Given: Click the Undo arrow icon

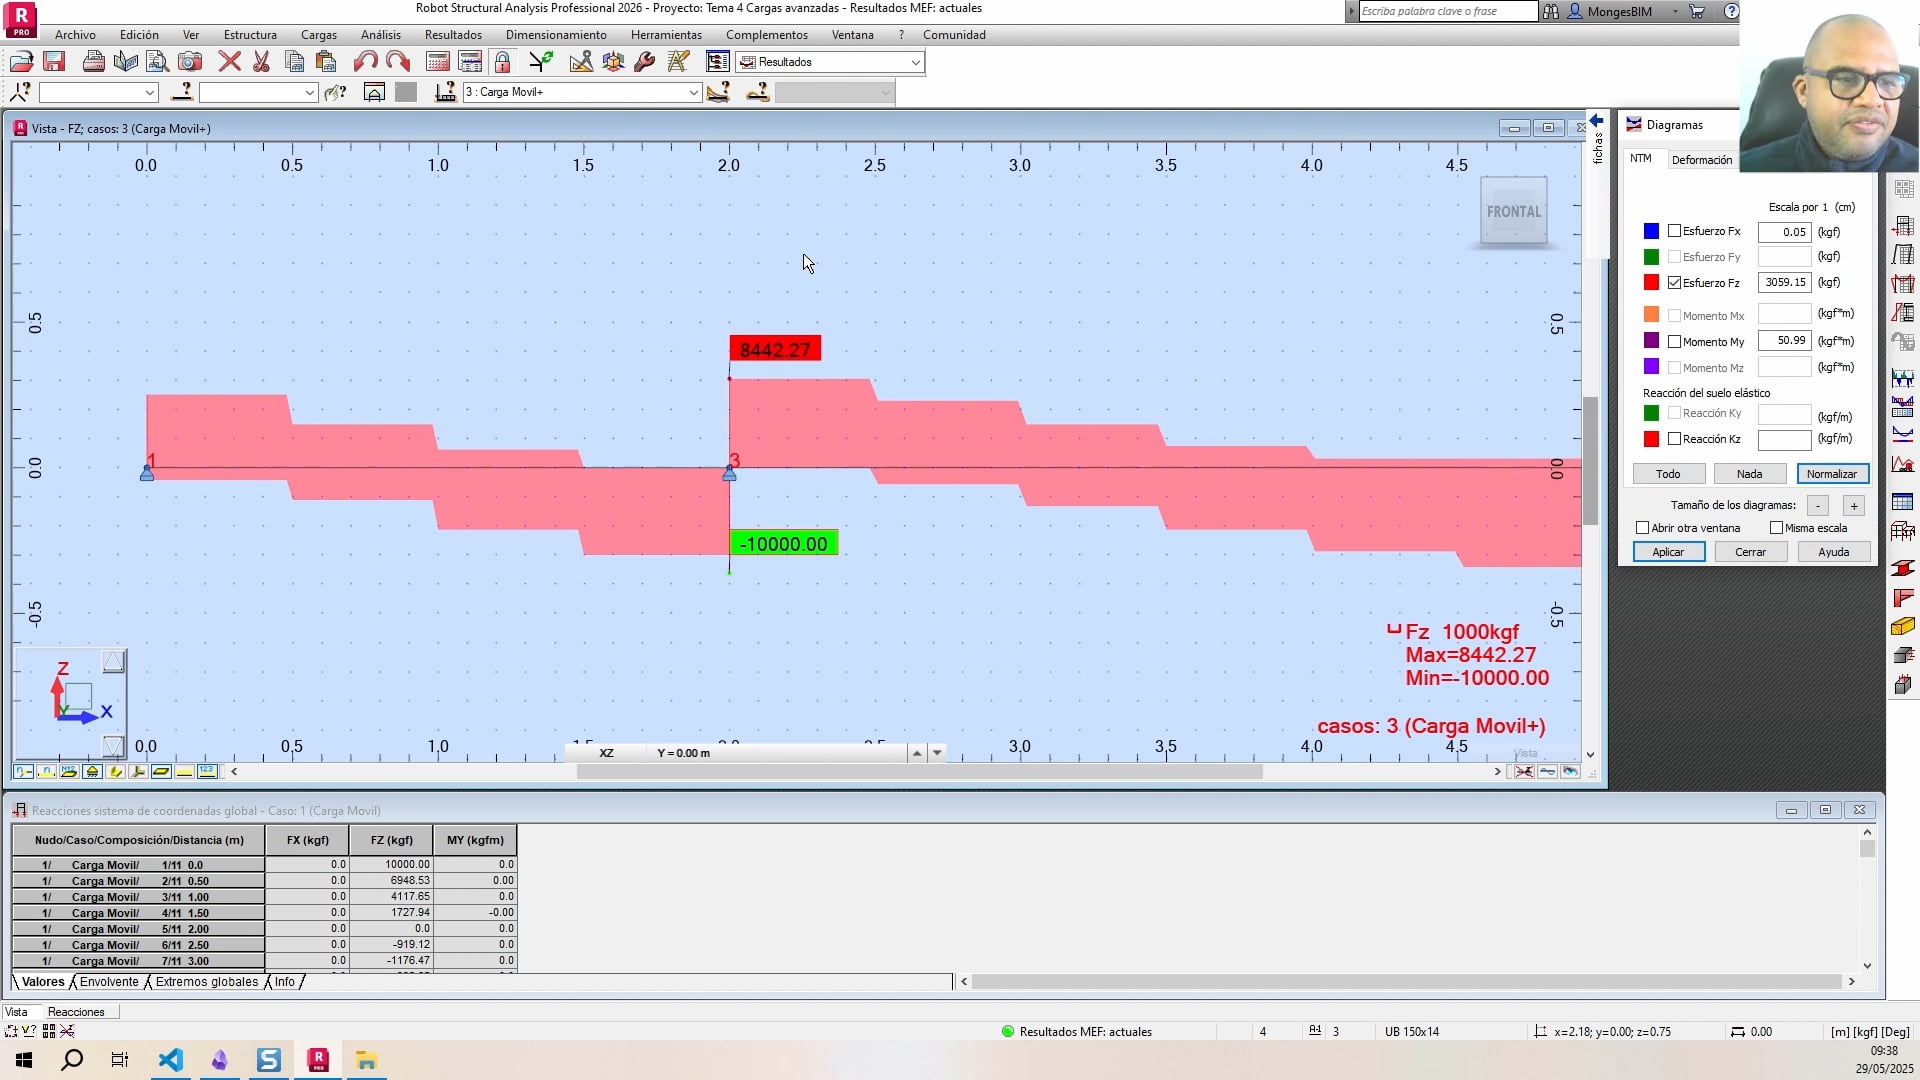Looking at the screenshot, I should [x=365, y=62].
